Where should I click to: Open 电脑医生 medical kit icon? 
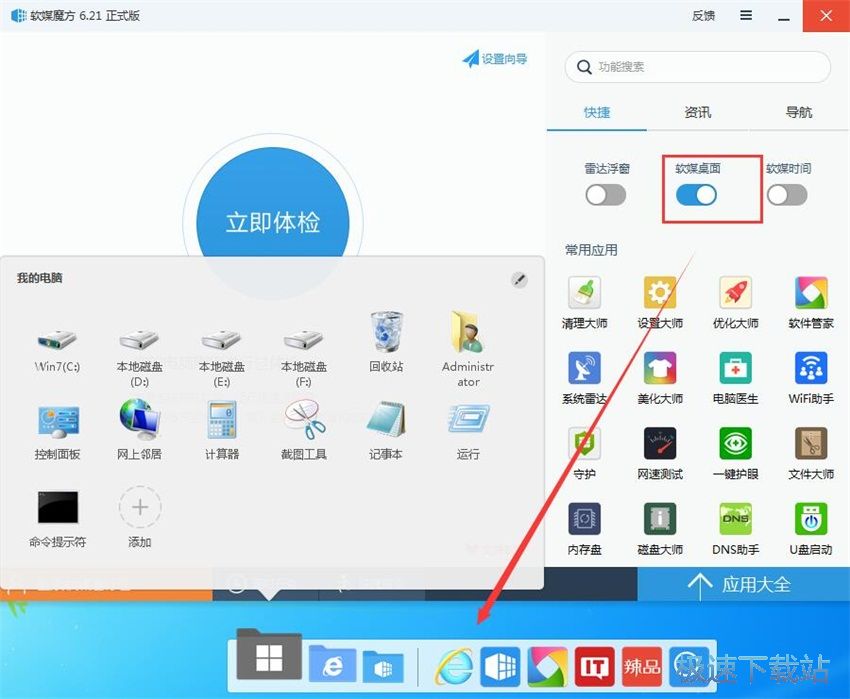[x=735, y=368]
